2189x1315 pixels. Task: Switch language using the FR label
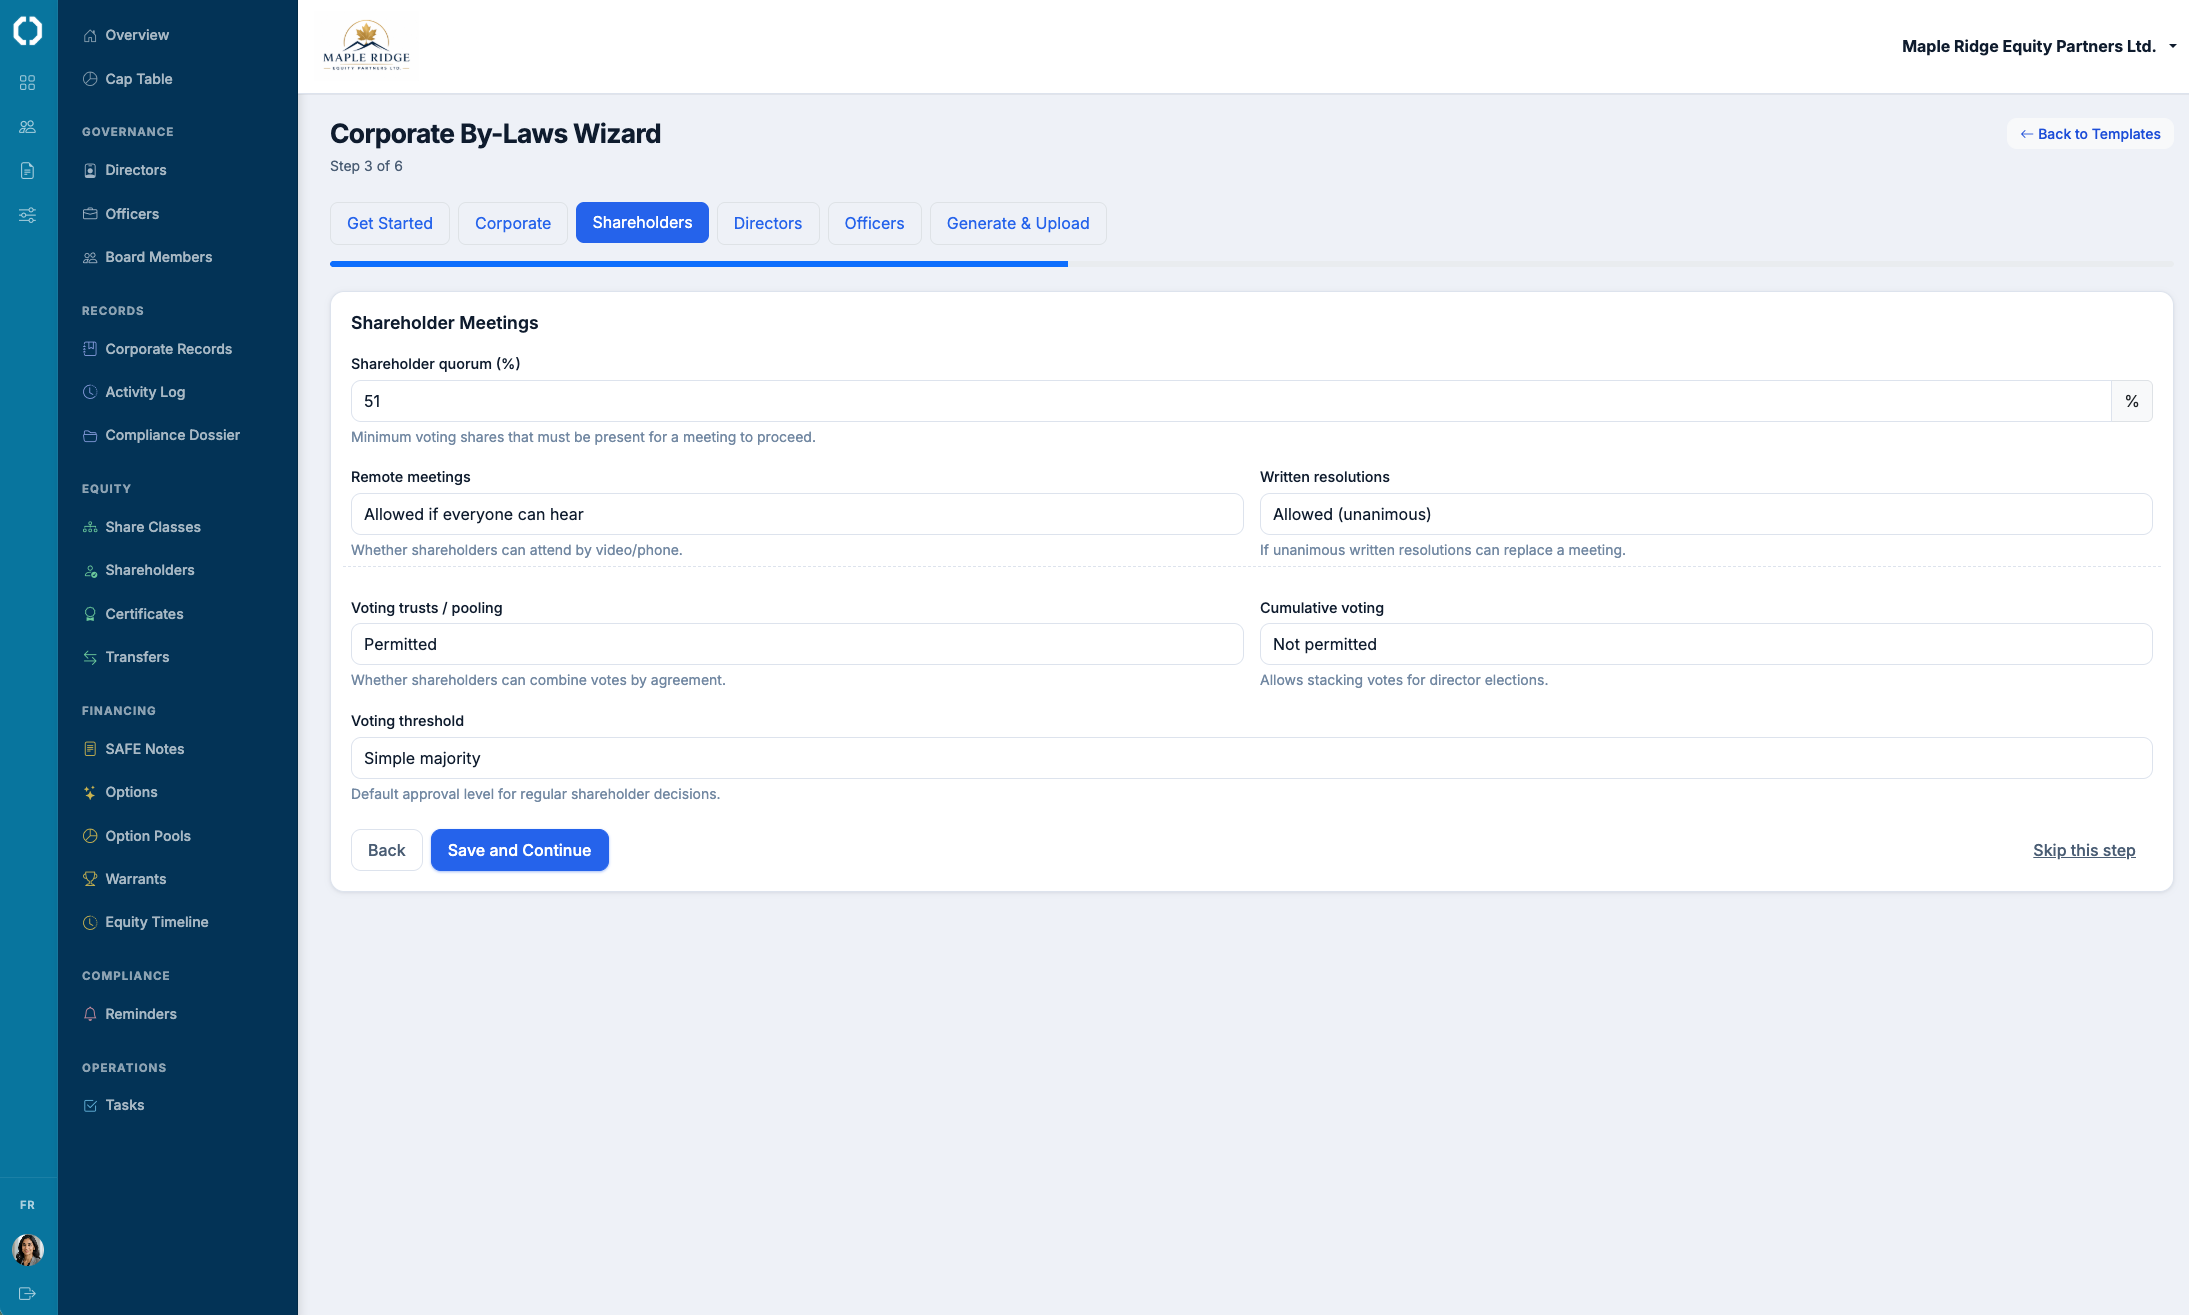pyautogui.click(x=28, y=1205)
